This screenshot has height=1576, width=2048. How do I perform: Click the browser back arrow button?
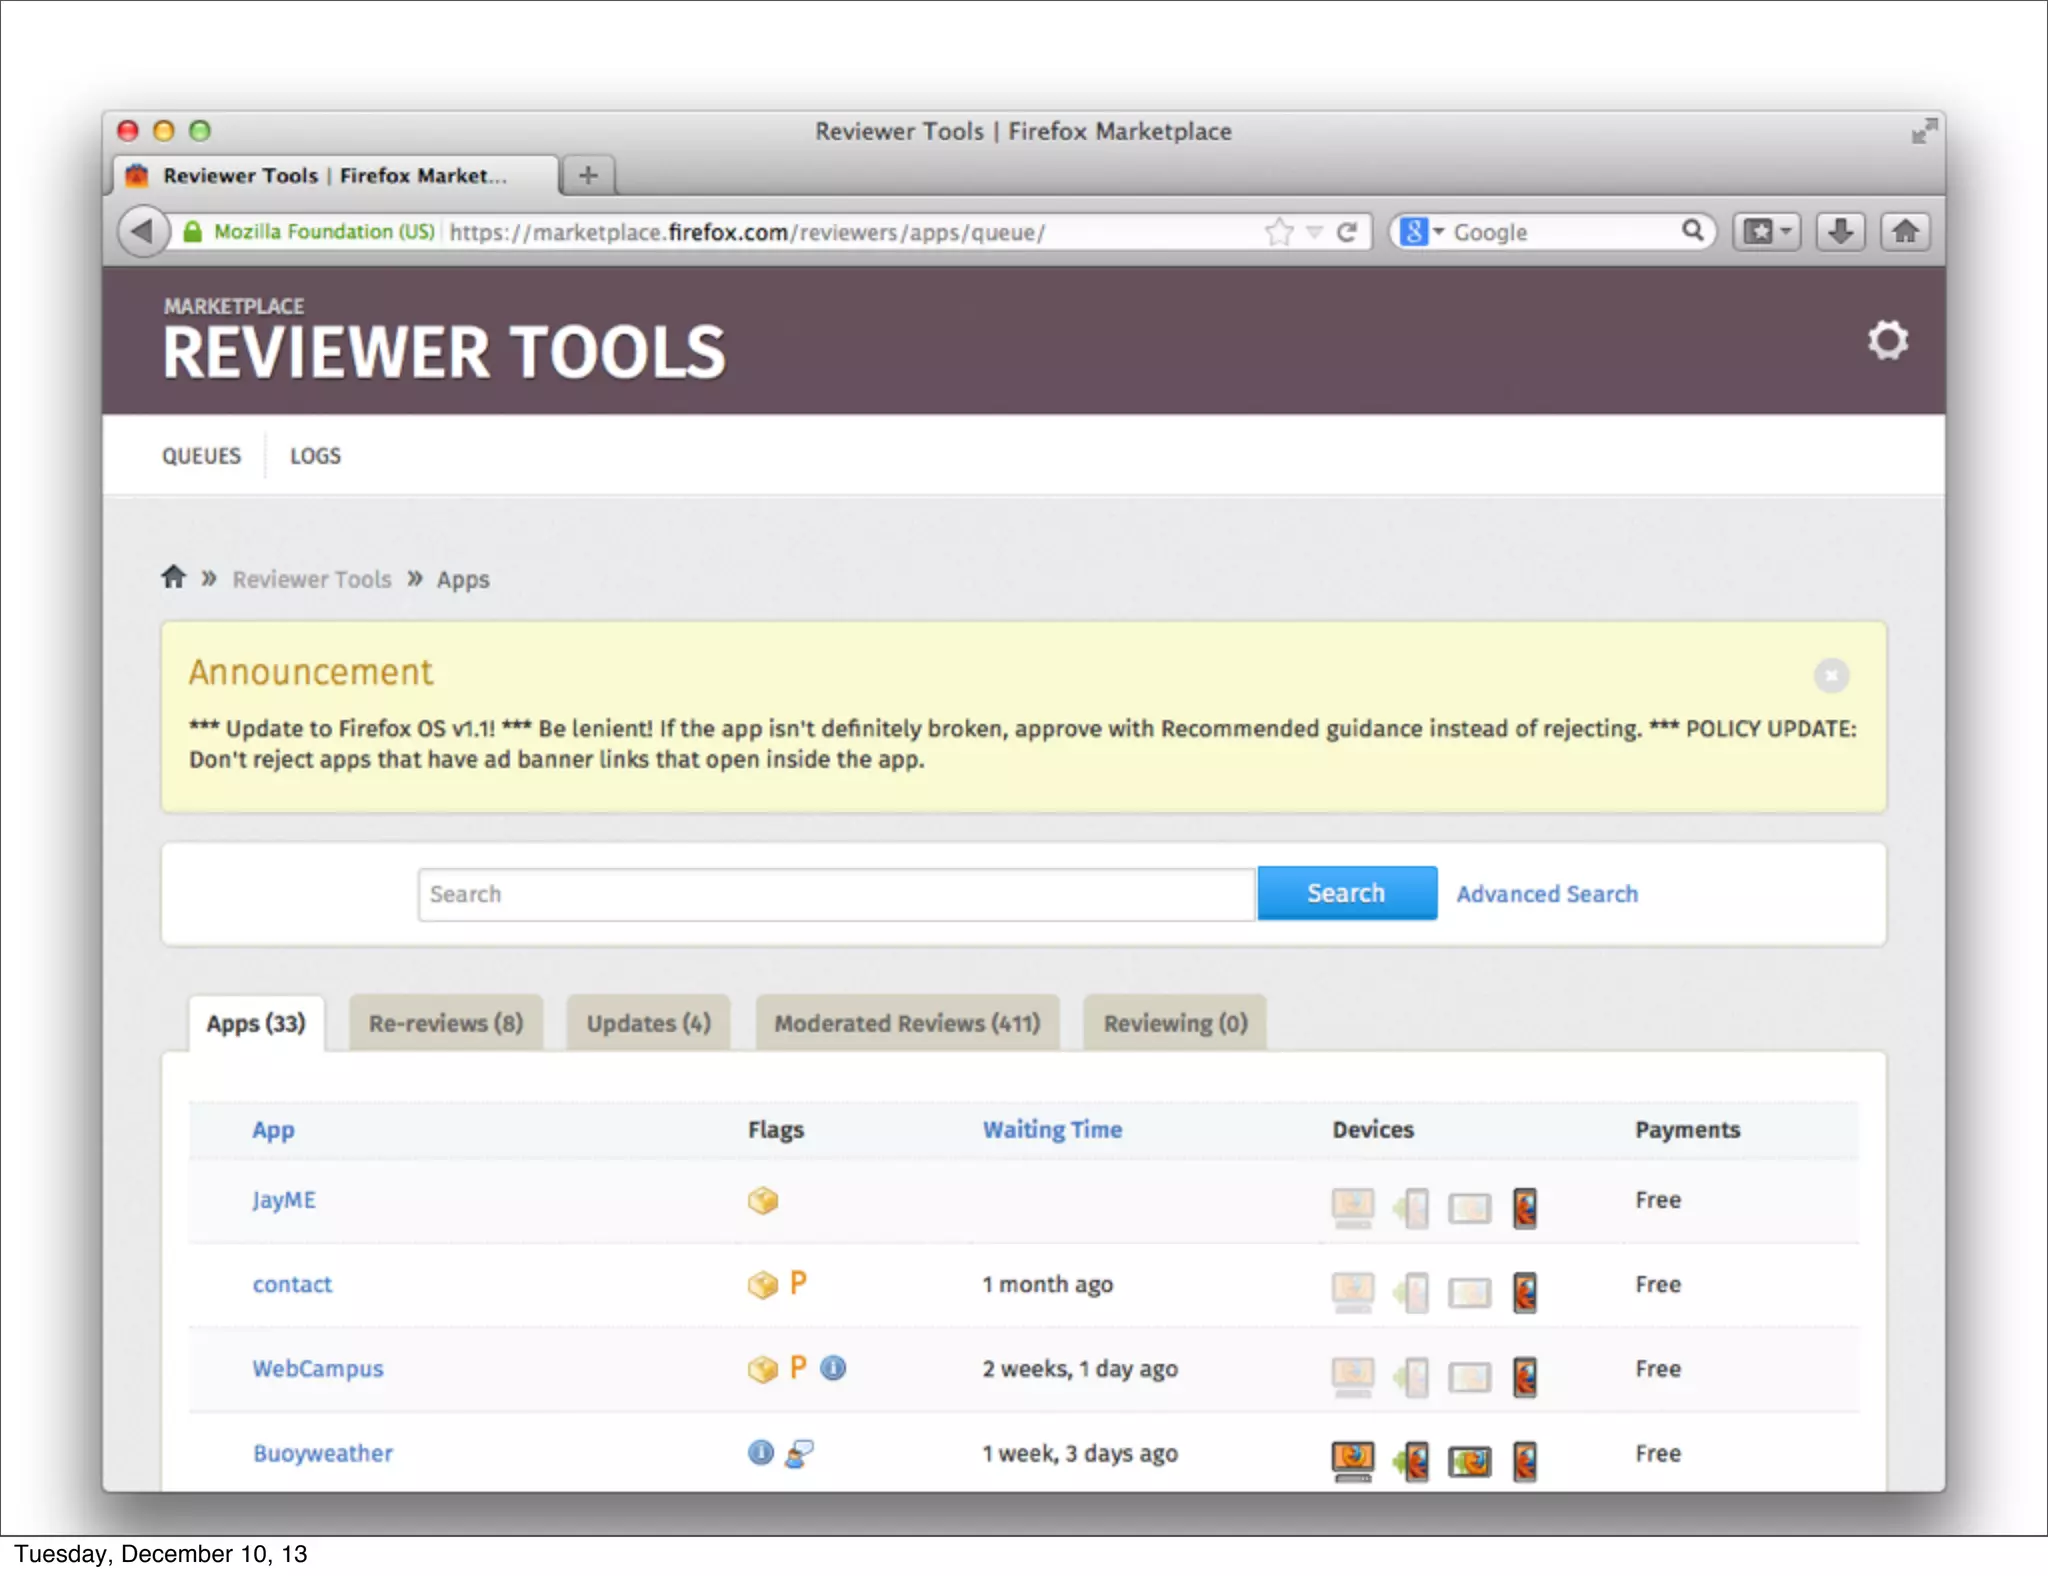point(142,232)
